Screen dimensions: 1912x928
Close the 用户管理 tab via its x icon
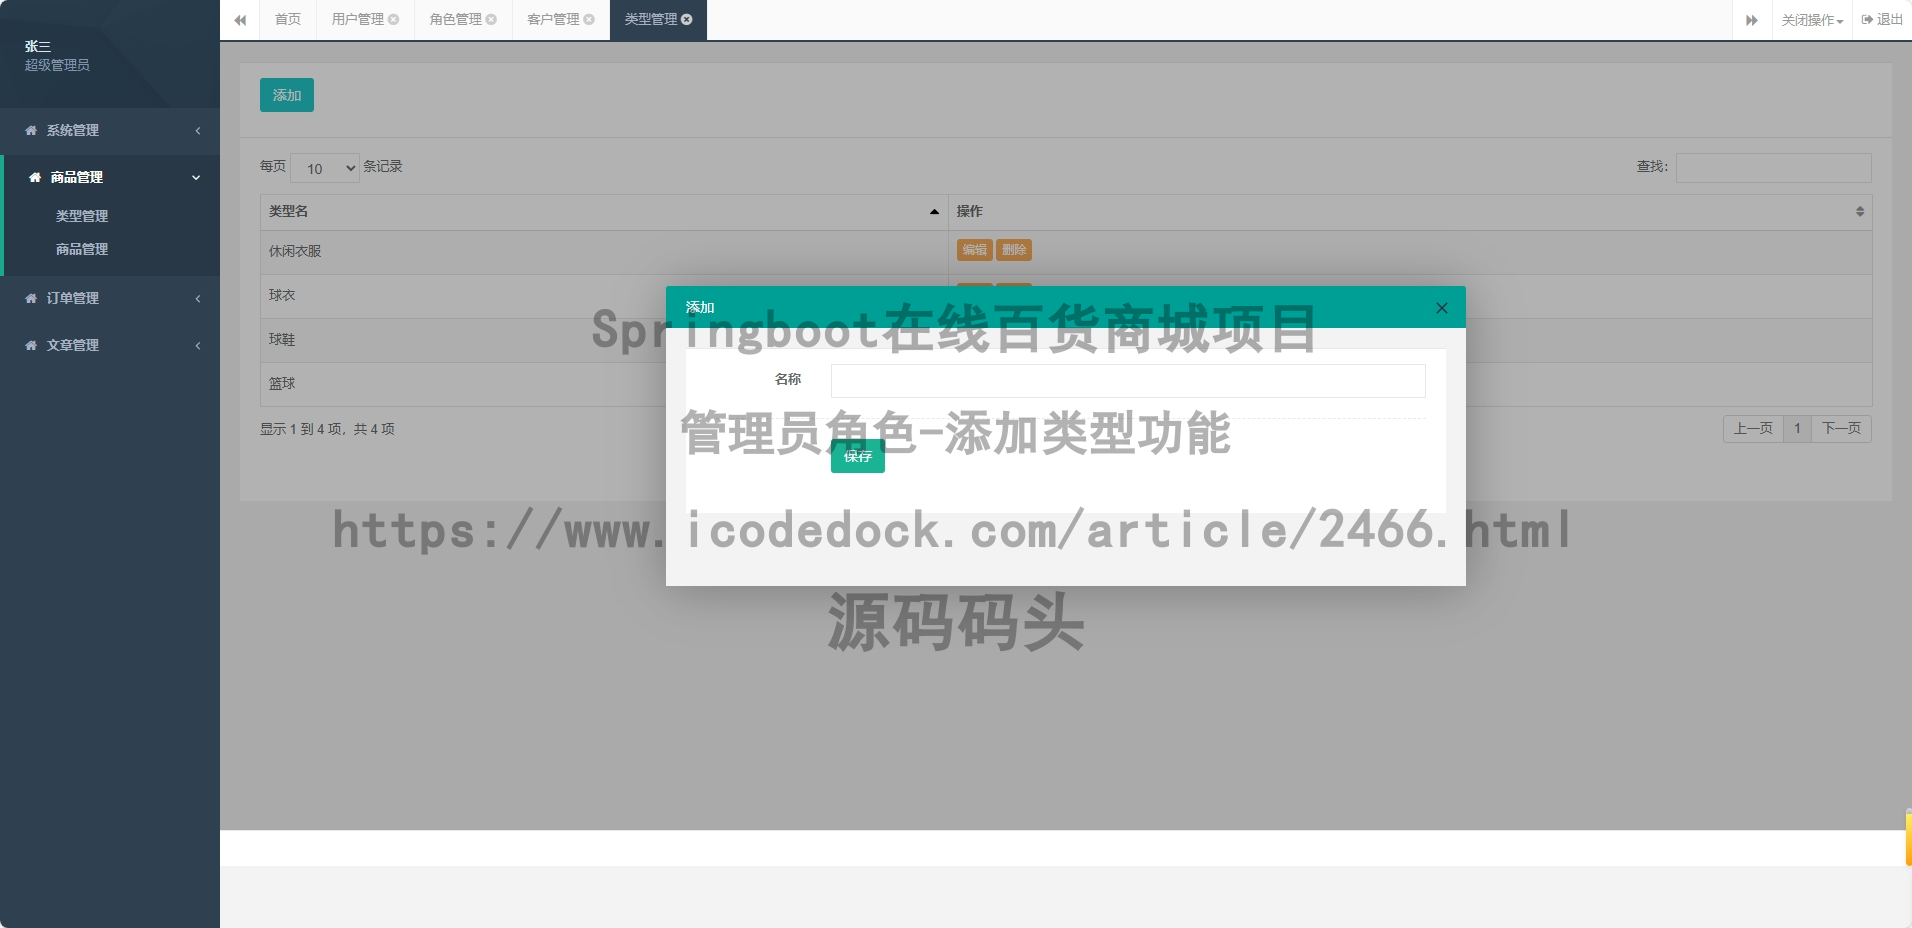[x=394, y=19]
